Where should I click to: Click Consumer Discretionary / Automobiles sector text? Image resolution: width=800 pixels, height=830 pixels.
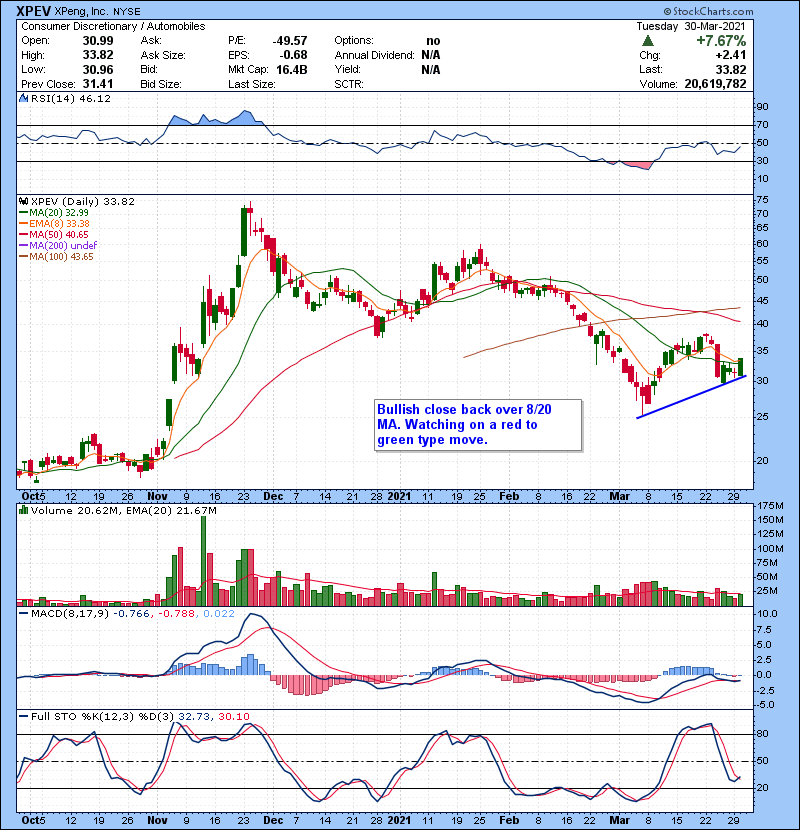(x=113, y=26)
